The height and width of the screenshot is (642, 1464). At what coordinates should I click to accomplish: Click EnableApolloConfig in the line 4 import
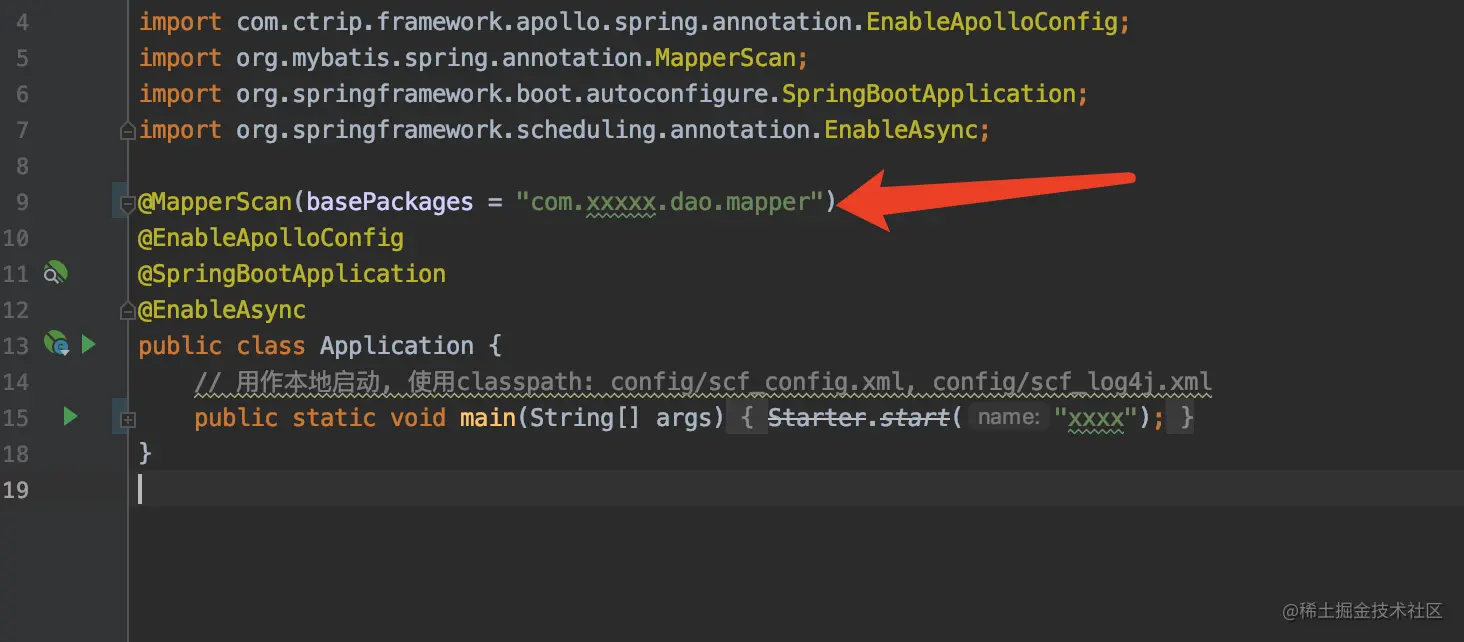[x=992, y=22]
